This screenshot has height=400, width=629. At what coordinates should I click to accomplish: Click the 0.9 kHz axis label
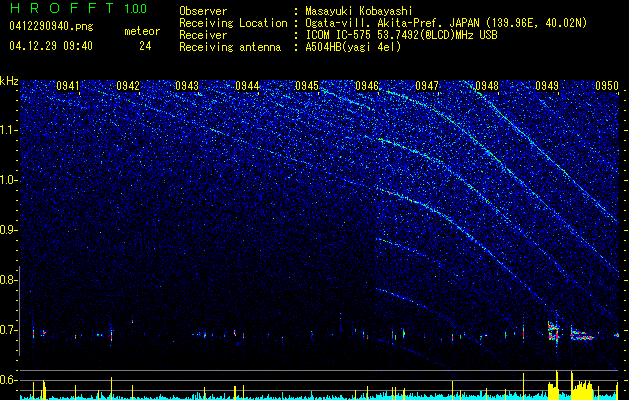click(8, 230)
